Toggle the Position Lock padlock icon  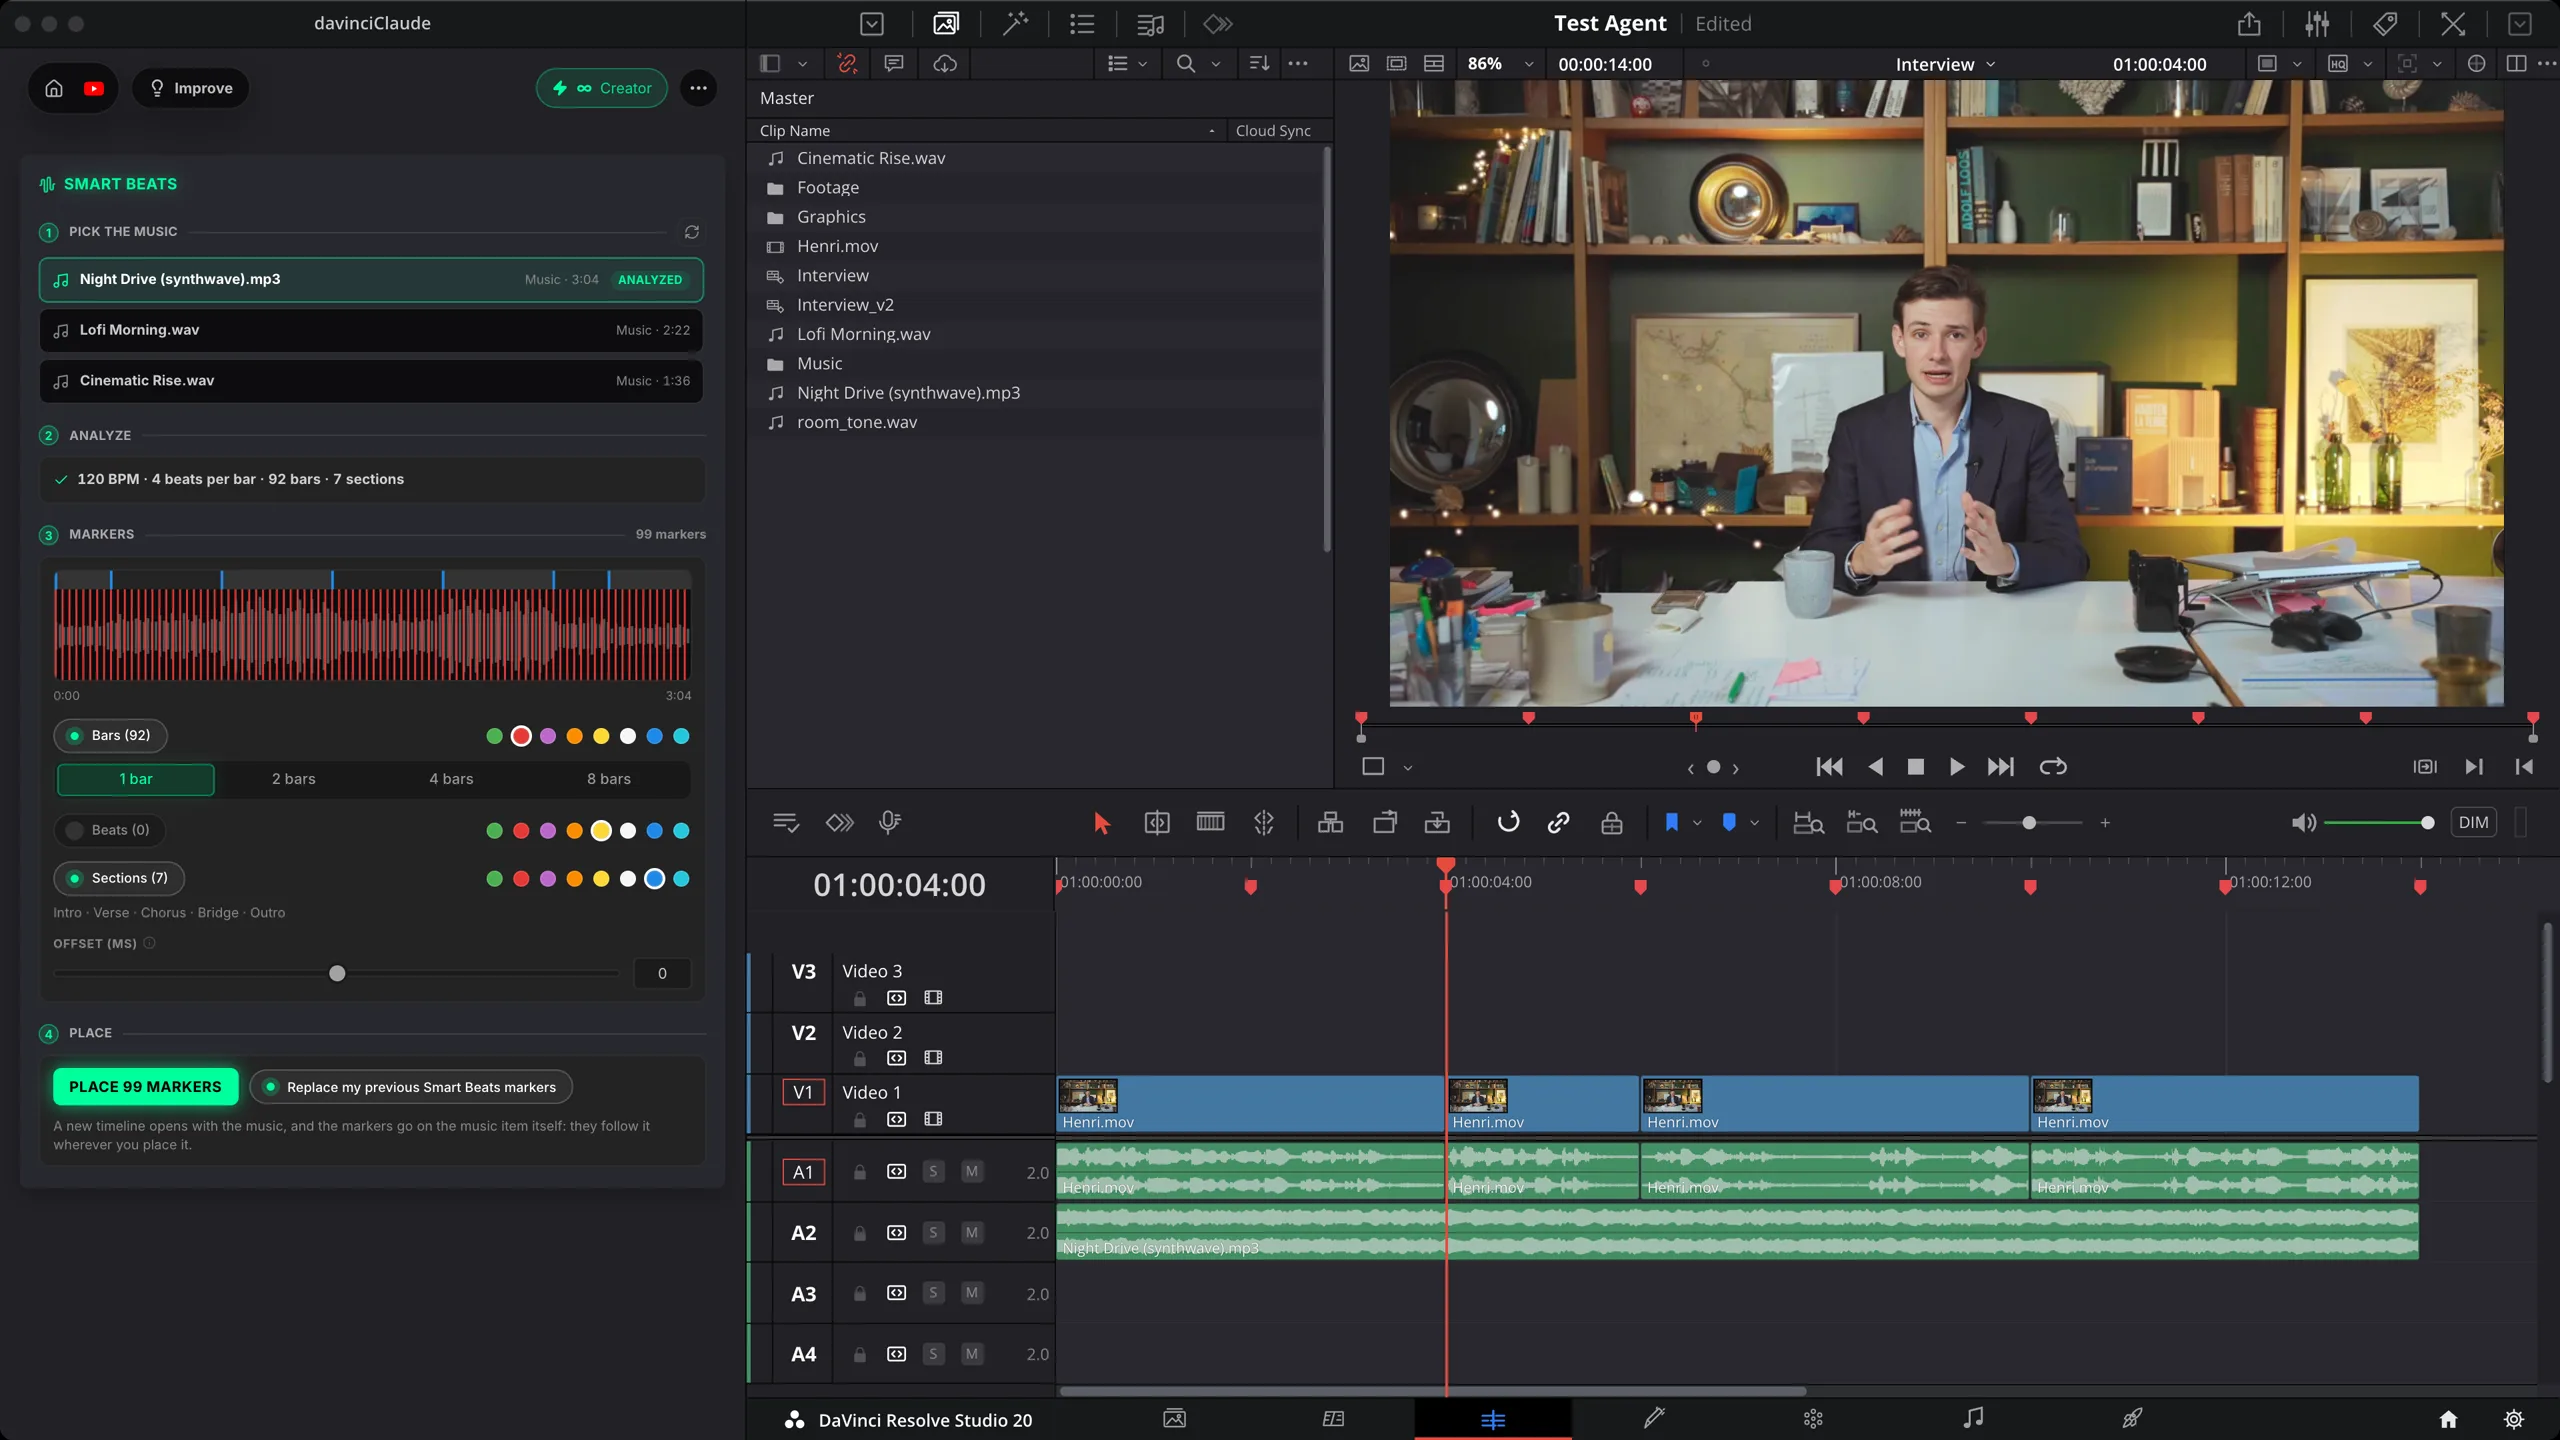pos(1611,823)
